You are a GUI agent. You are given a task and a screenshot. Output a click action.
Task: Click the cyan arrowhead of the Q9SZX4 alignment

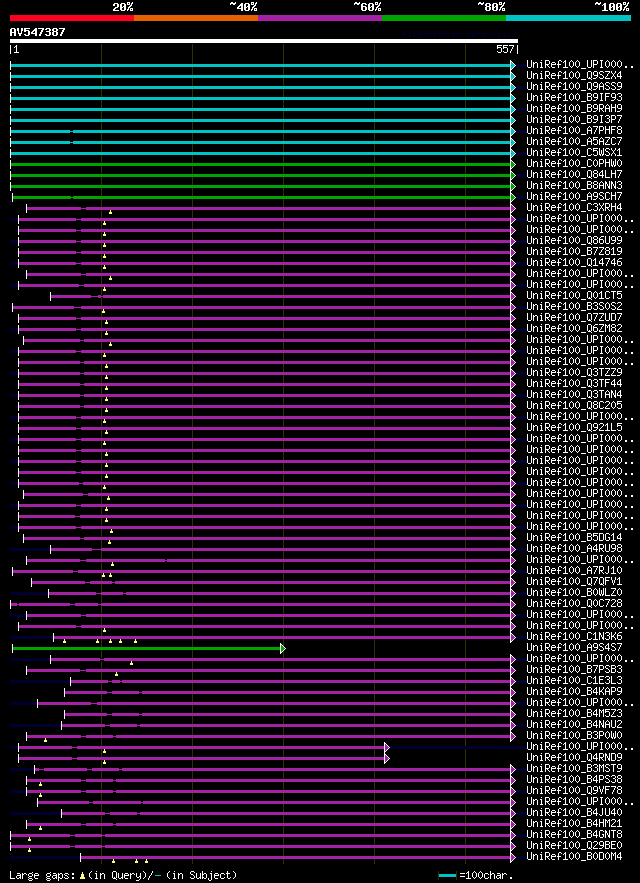[513, 77]
